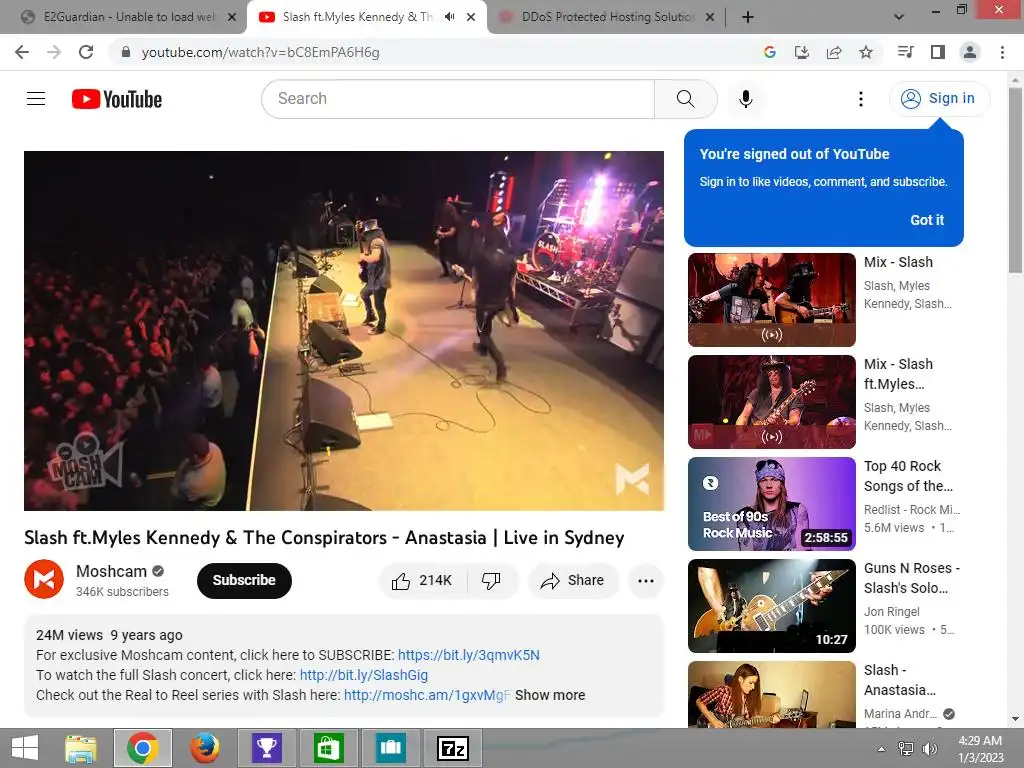Toggle the browser side panel
The image size is (1024, 768).
(x=938, y=52)
